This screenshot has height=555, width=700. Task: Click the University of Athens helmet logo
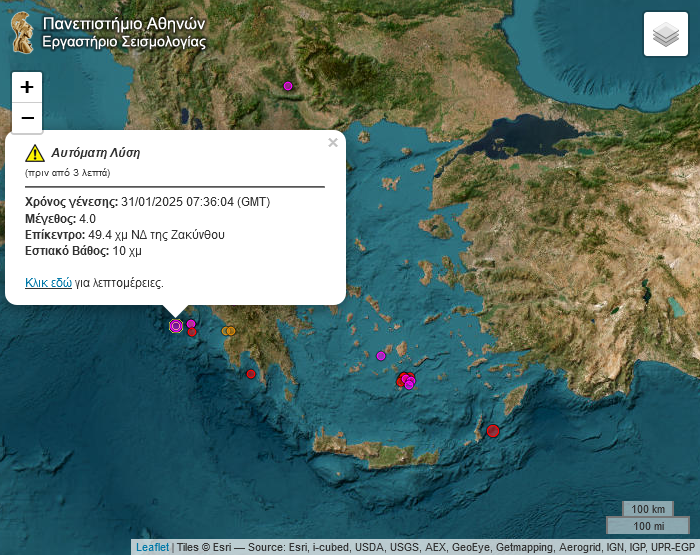(x=22, y=33)
